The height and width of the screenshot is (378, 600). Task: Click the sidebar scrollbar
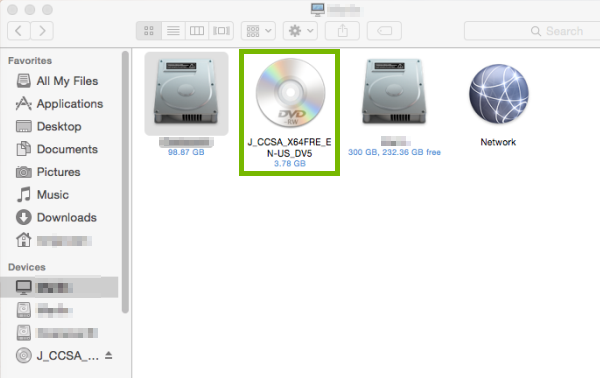[x=125, y=182]
